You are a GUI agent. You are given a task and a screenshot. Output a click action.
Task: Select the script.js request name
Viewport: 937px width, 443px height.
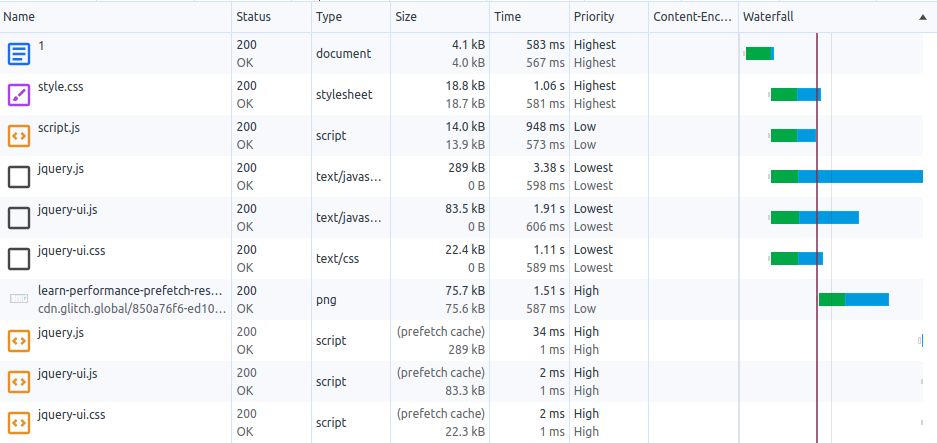tap(59, 127)
